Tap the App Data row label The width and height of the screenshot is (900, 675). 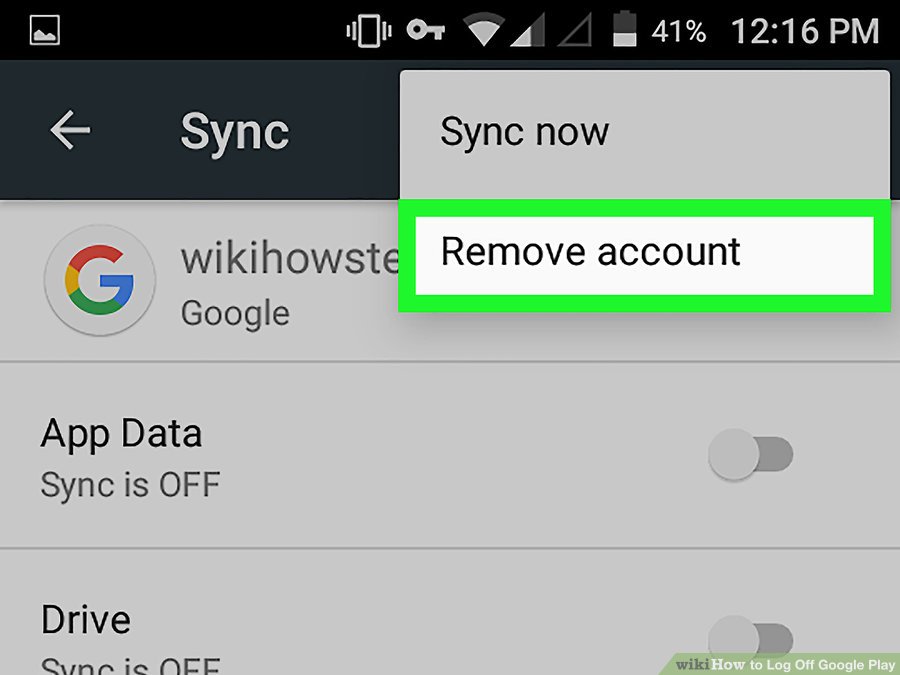(x=121, y=433)
